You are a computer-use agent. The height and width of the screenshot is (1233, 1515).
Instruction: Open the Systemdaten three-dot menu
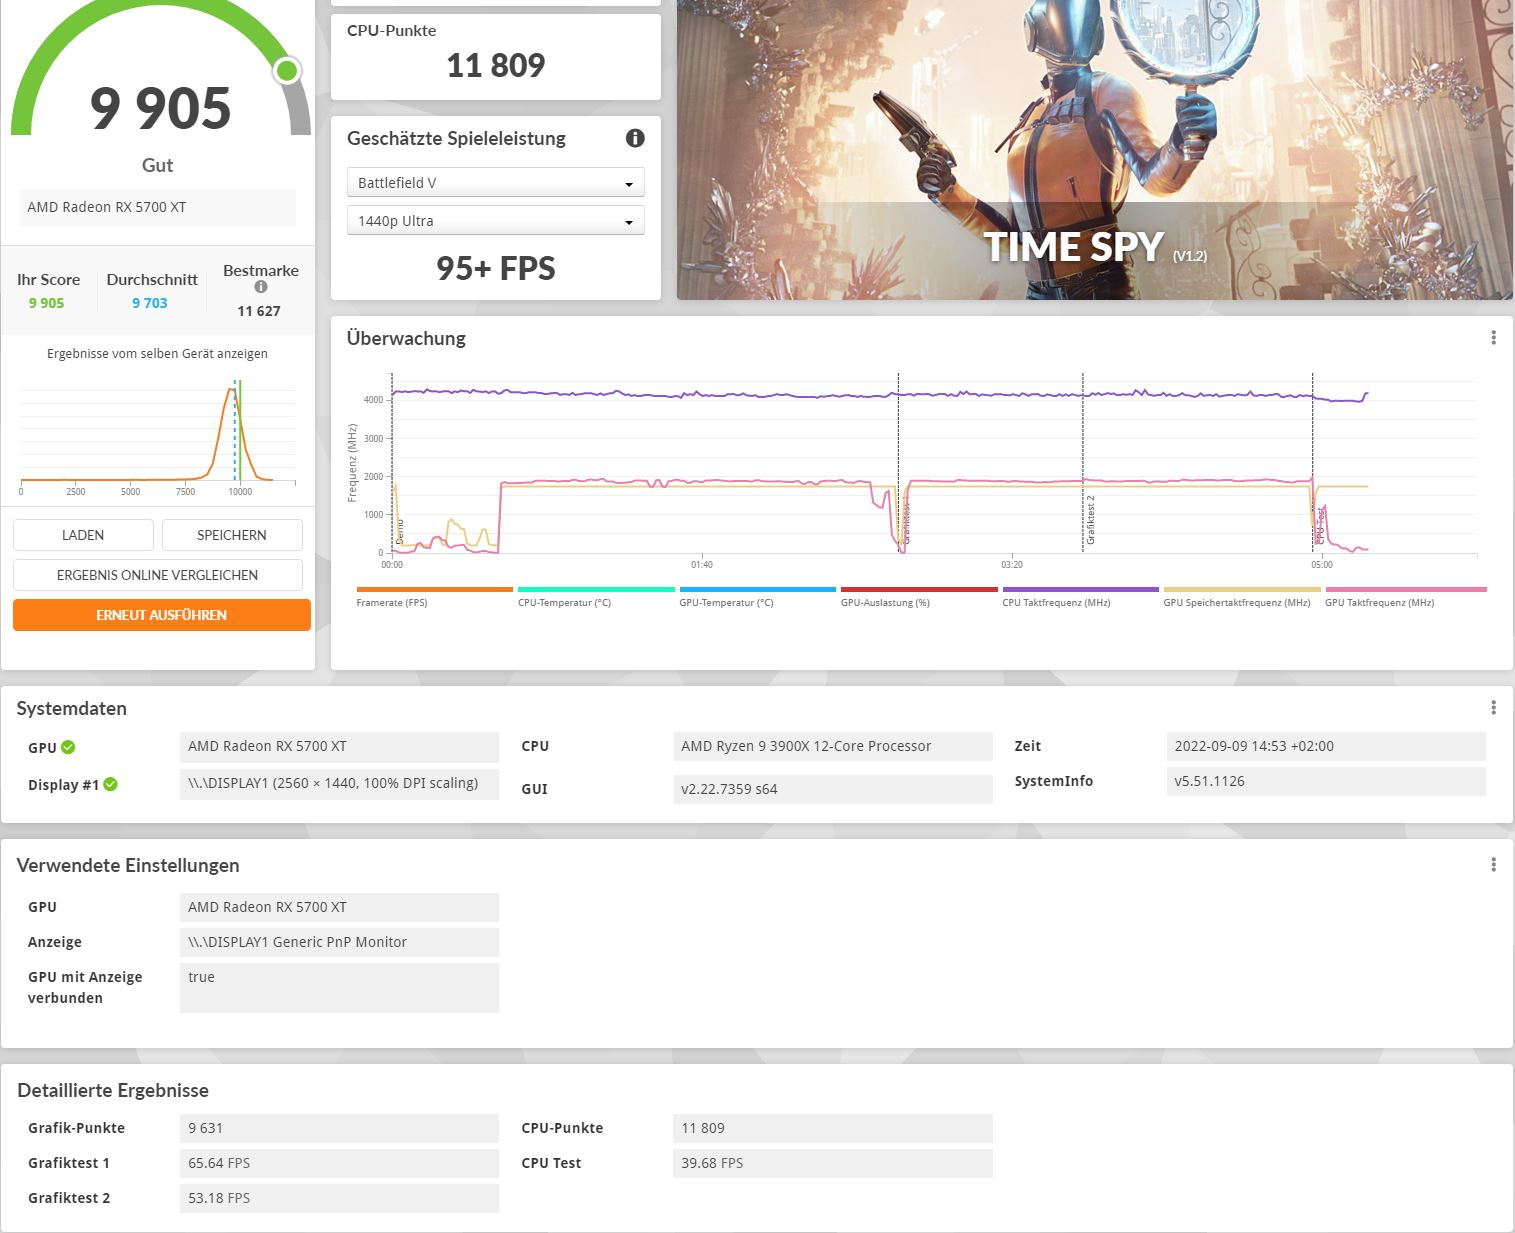pos(1493,708)
